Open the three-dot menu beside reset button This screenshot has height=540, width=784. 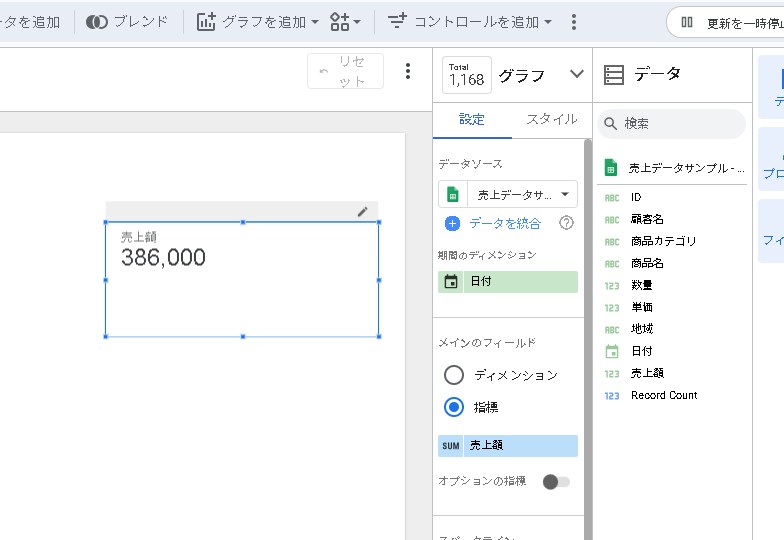click(407, 71)
